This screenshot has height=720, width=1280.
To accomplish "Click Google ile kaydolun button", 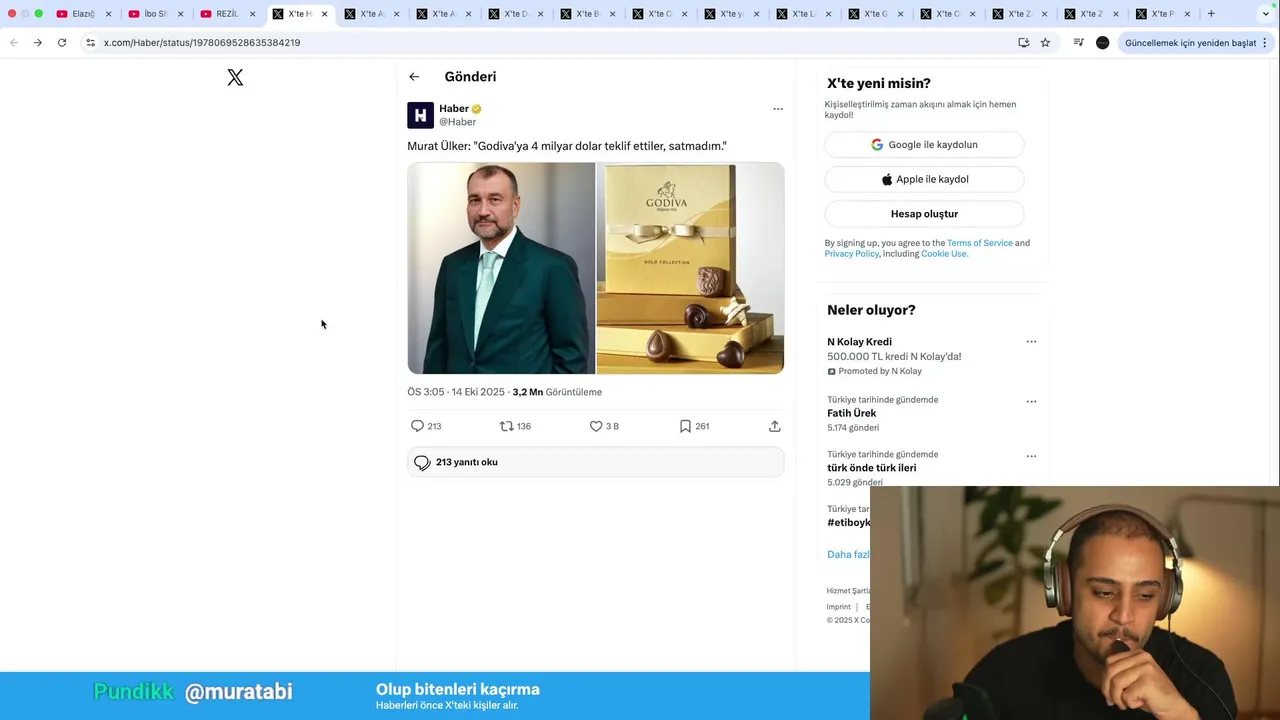I will click(x=924, y=145).
